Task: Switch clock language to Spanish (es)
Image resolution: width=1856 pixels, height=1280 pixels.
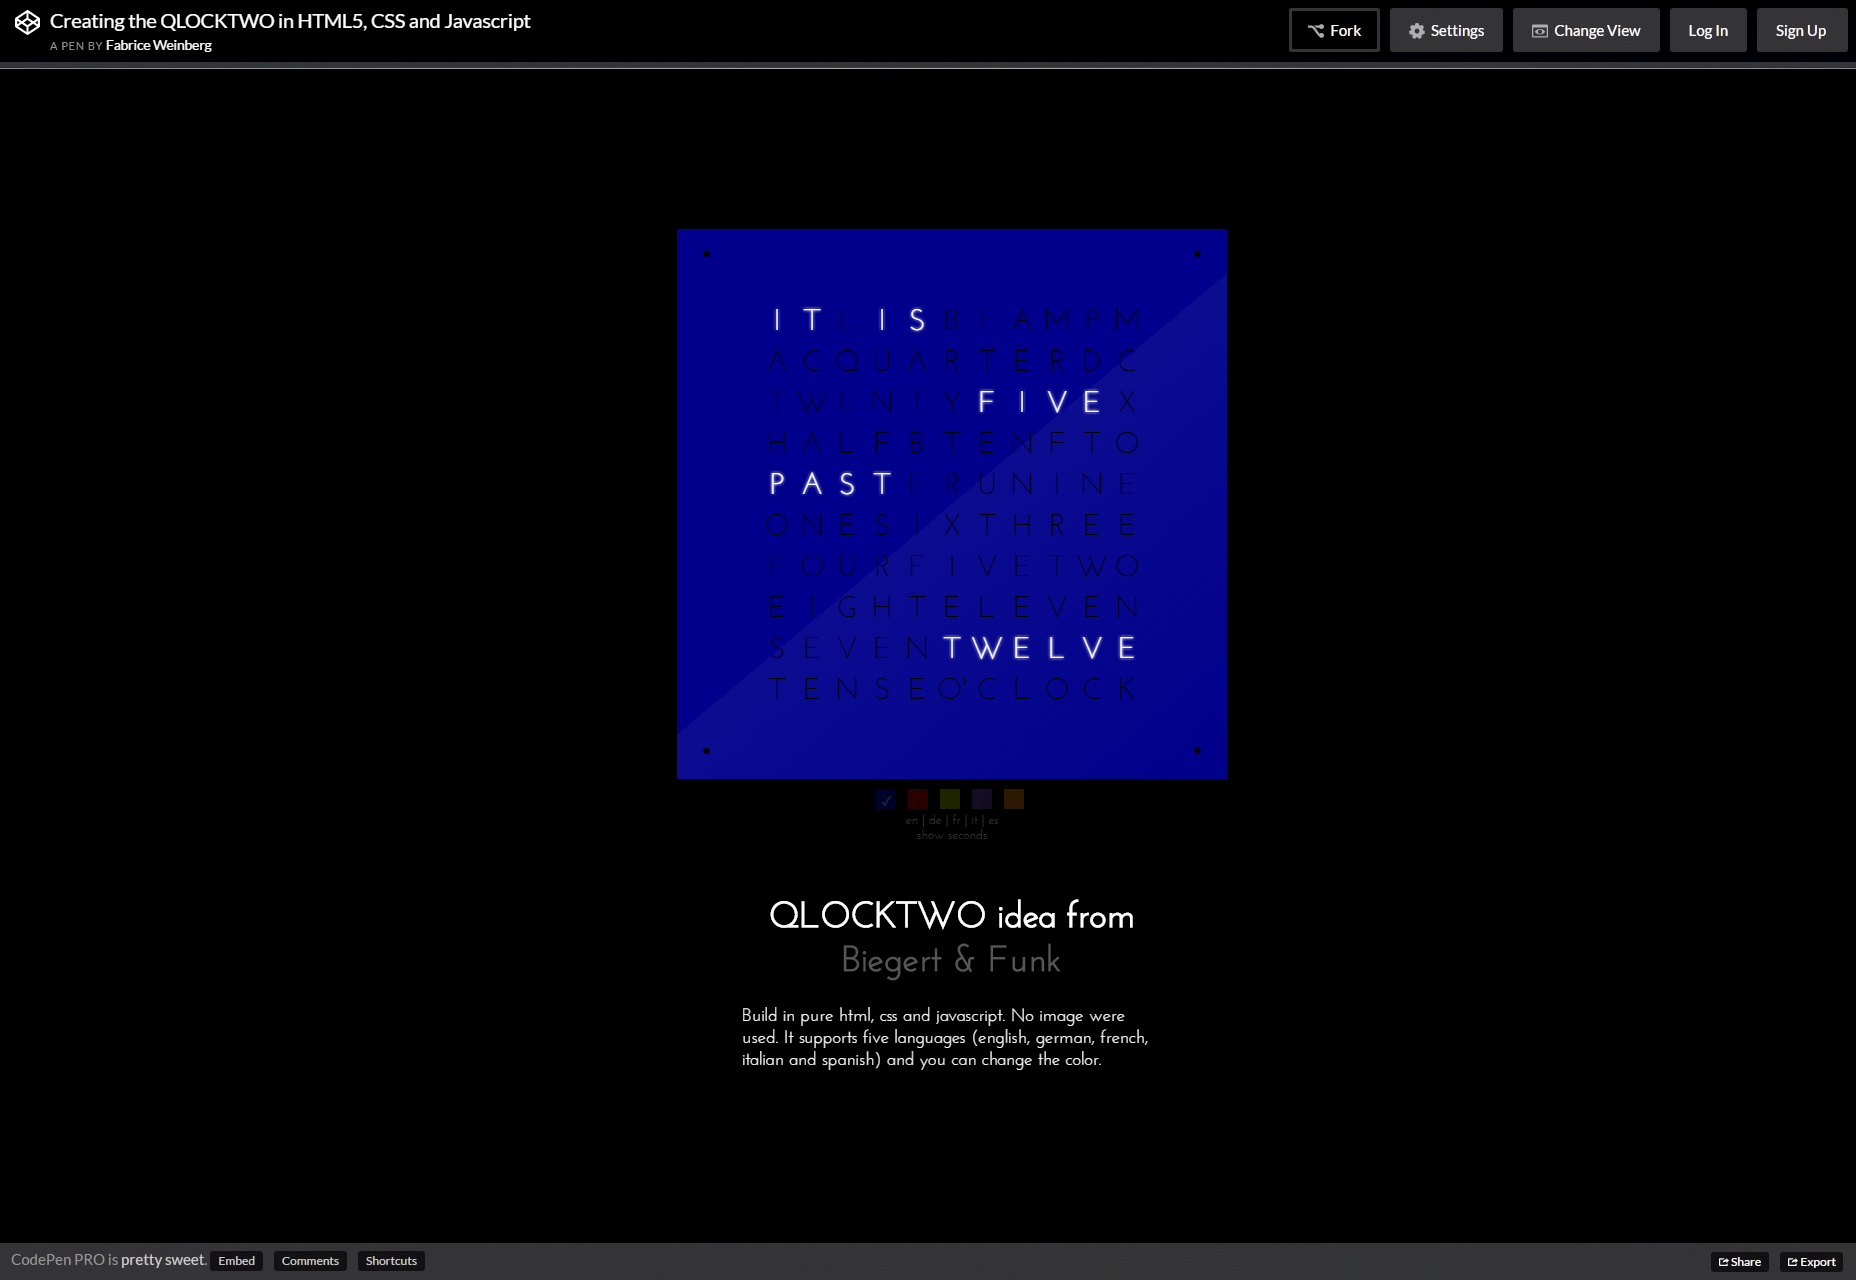Action: pyautogui.click(x=993, y=820)
